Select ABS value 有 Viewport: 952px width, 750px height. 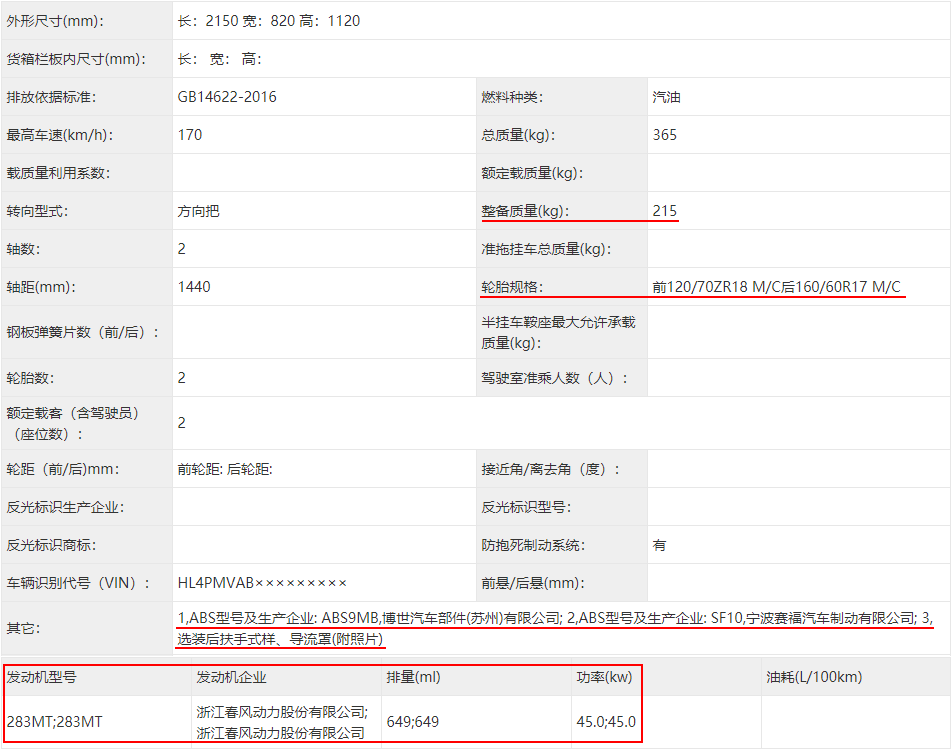(x=659, y=545)
